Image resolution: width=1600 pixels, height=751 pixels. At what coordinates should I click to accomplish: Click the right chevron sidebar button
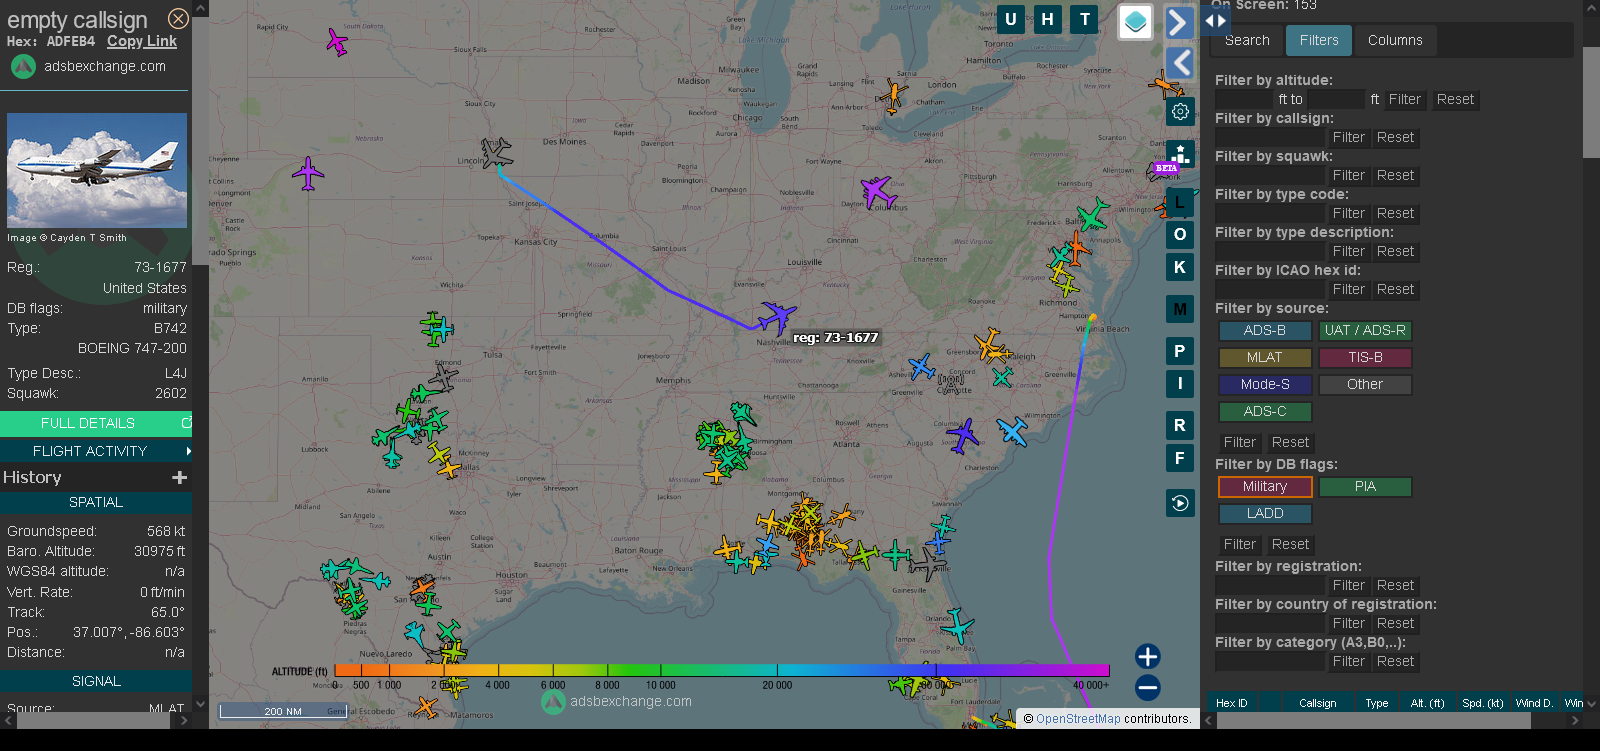click(1180, 23)
